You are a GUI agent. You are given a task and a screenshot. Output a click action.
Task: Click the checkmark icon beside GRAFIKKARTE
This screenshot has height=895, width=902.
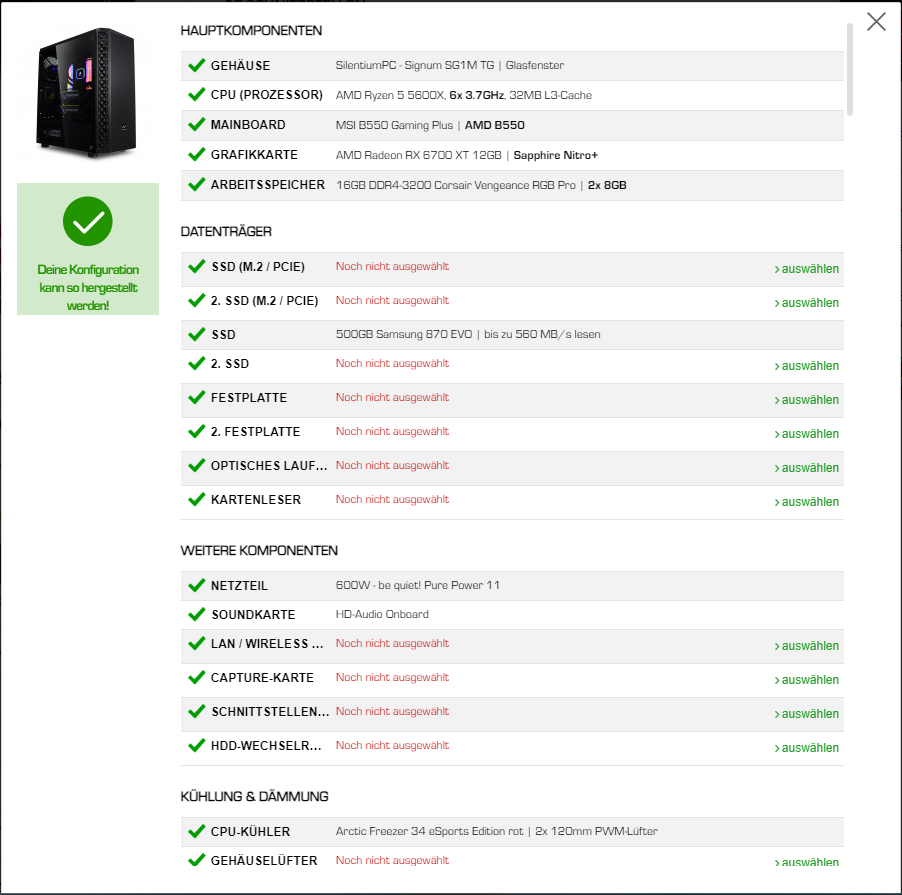coord(197,155)
